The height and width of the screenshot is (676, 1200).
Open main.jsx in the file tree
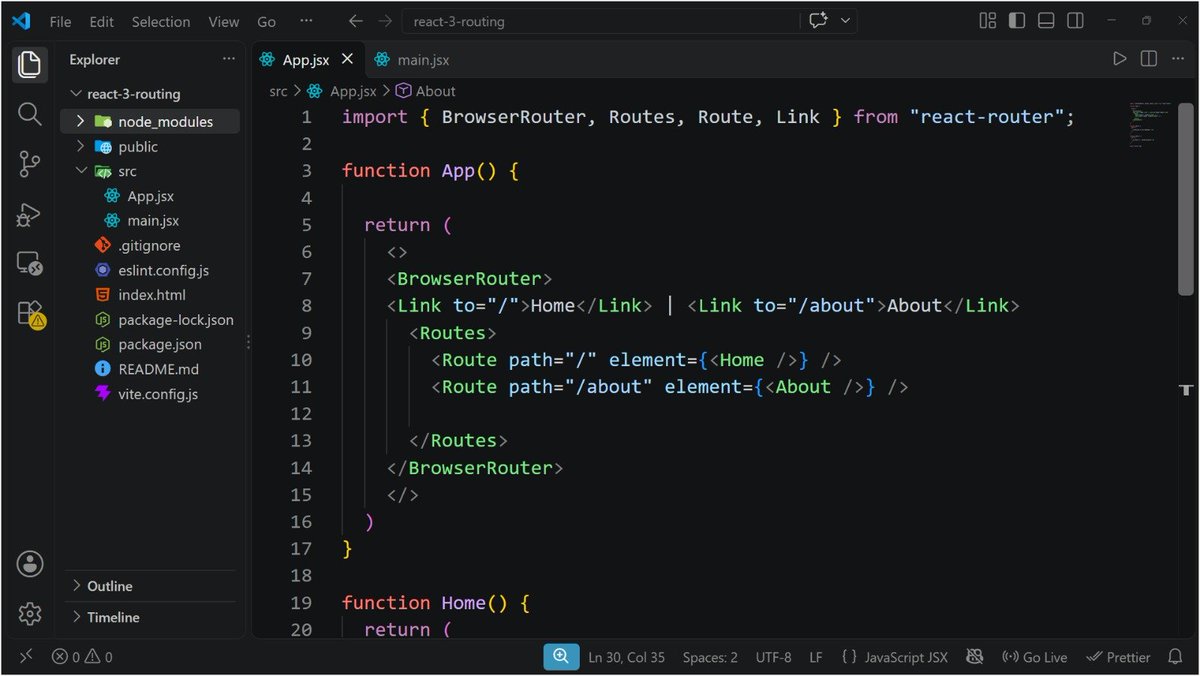tap(153, 220)
